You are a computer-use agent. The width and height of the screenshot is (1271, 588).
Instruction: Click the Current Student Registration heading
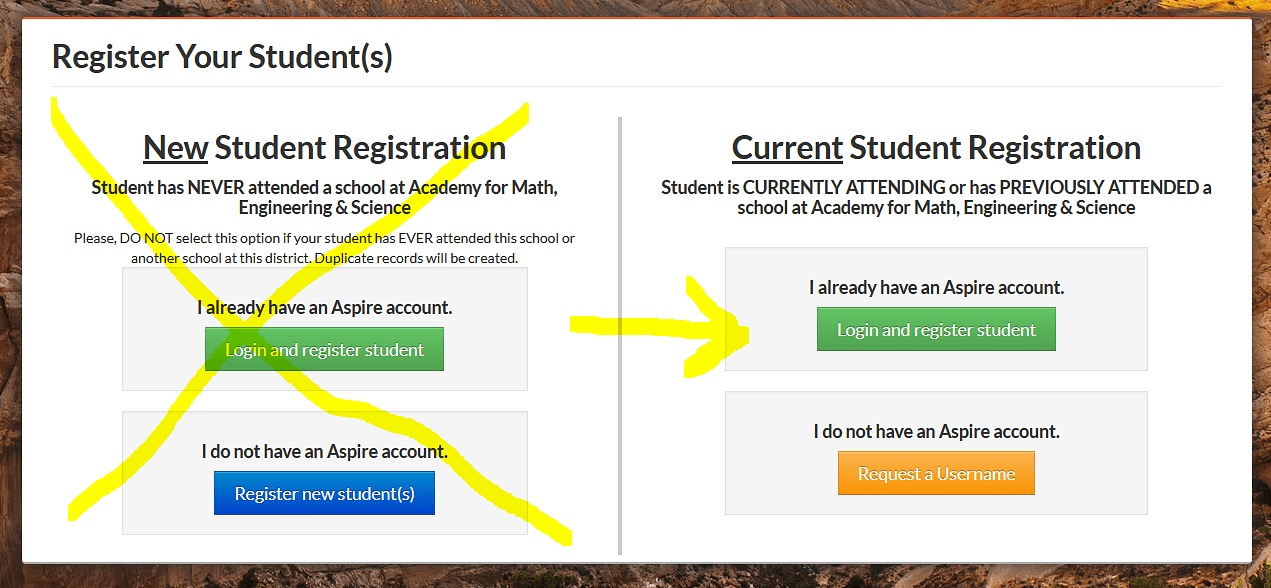tap(936, 148)
